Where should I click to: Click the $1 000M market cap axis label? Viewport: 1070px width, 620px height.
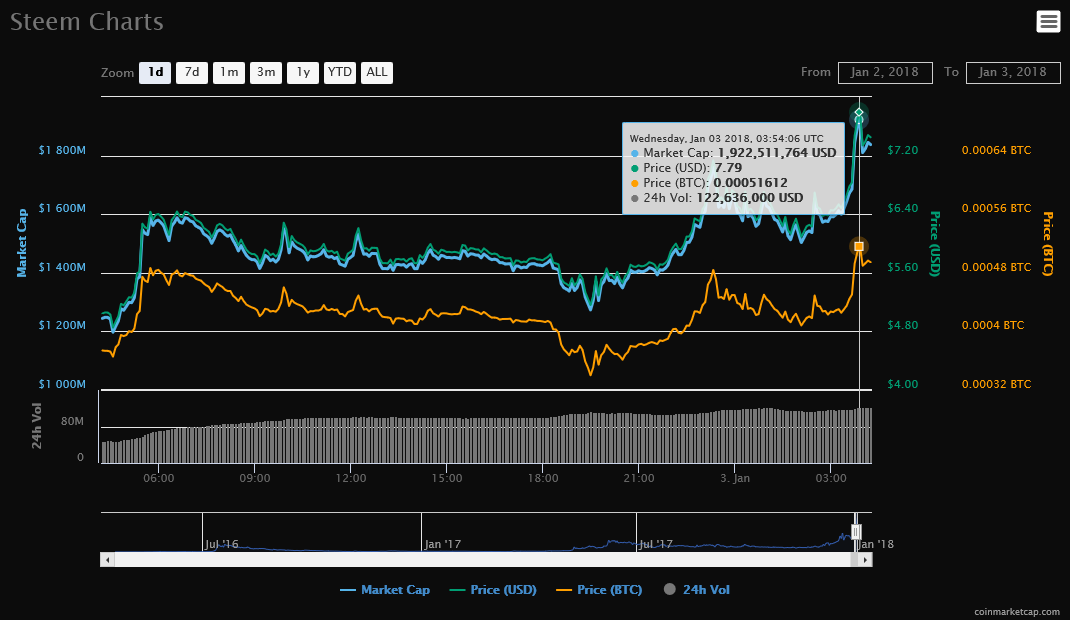[x=62, y=384]
